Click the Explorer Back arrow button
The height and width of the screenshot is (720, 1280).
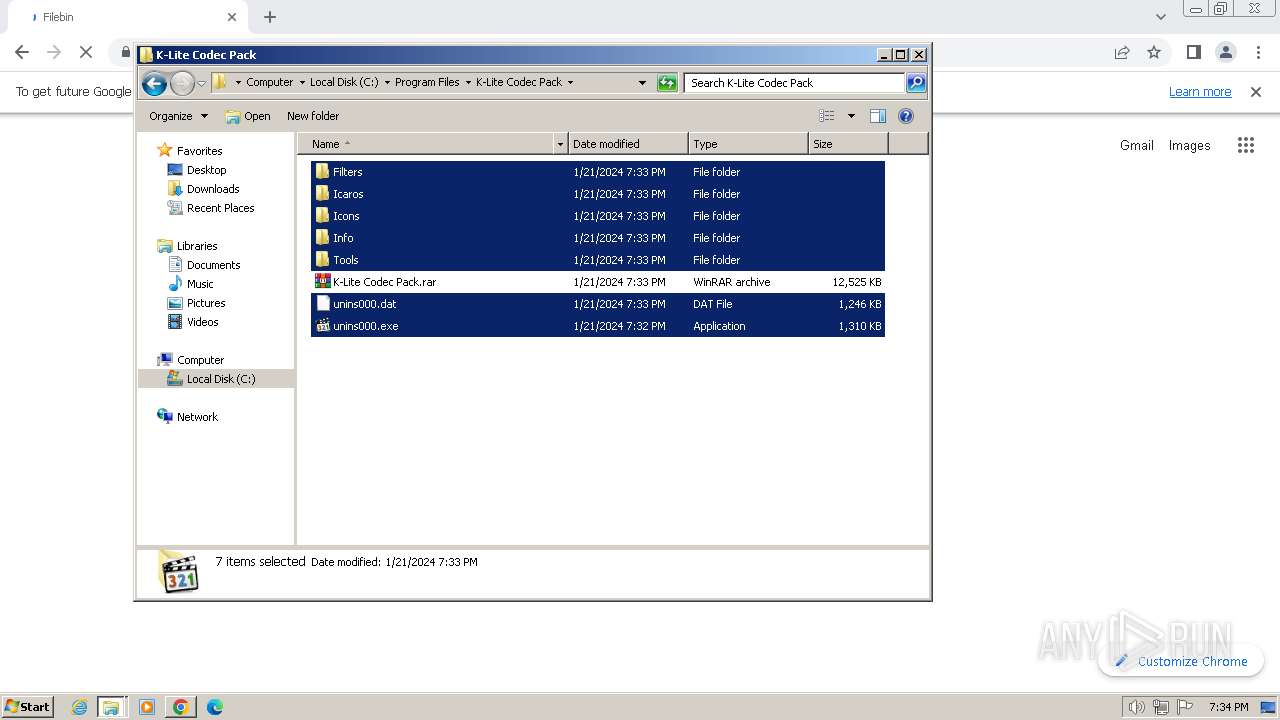pos(154,84)
